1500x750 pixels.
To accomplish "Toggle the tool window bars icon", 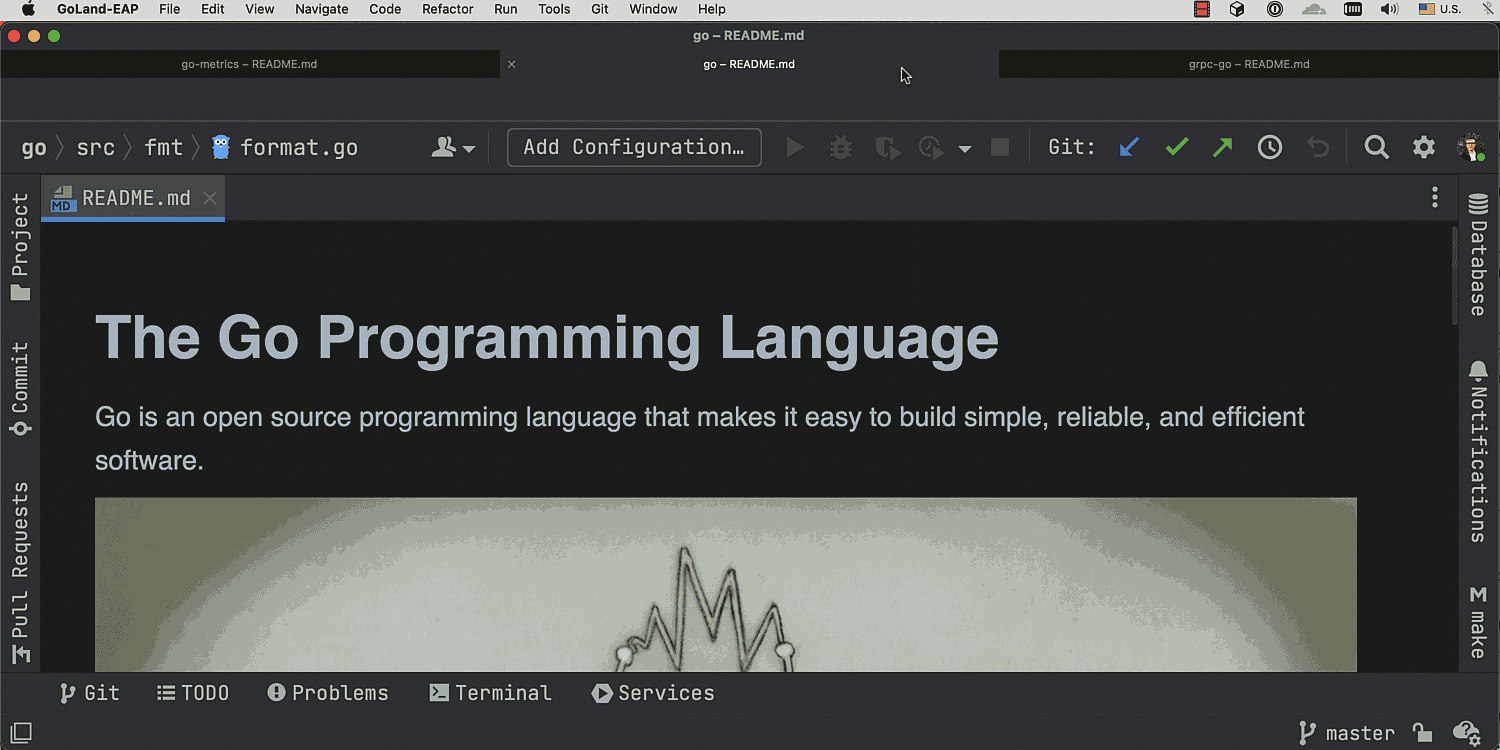I will coord(21,733).
